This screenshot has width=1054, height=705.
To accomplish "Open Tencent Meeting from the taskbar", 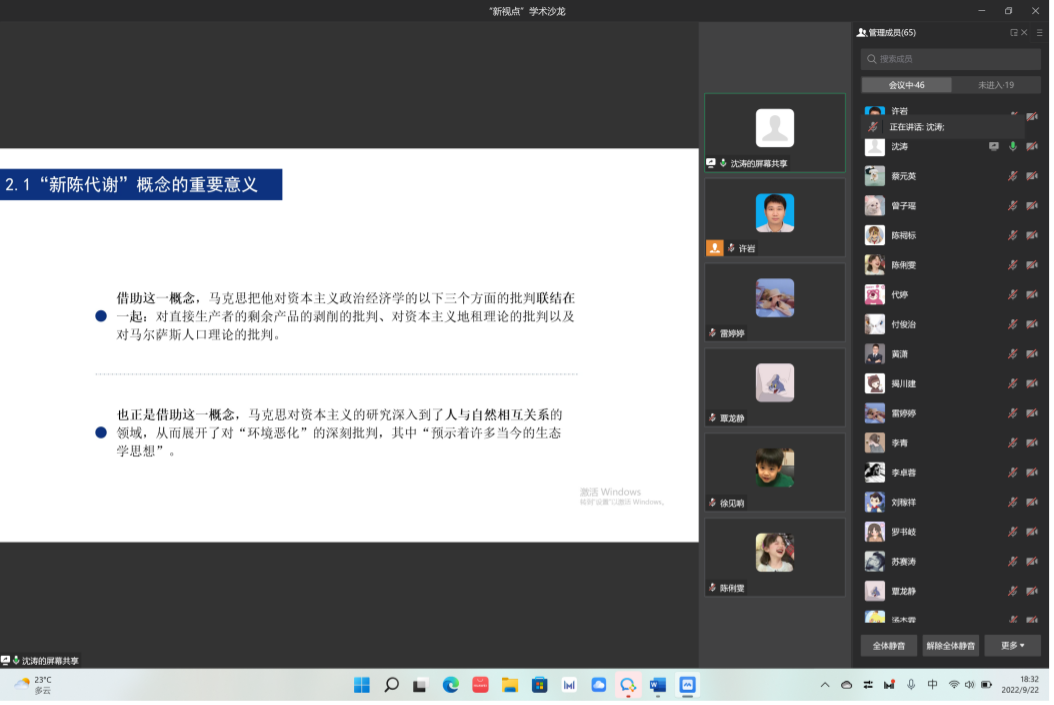I will [x=687, y=685].
